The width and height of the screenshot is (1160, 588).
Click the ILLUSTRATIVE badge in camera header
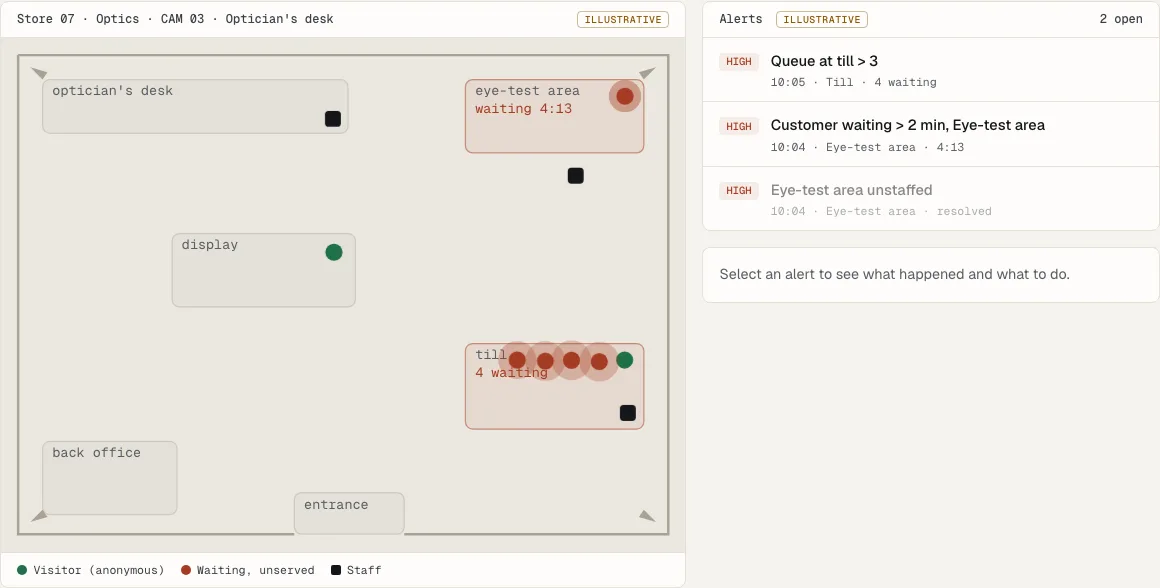623,19
